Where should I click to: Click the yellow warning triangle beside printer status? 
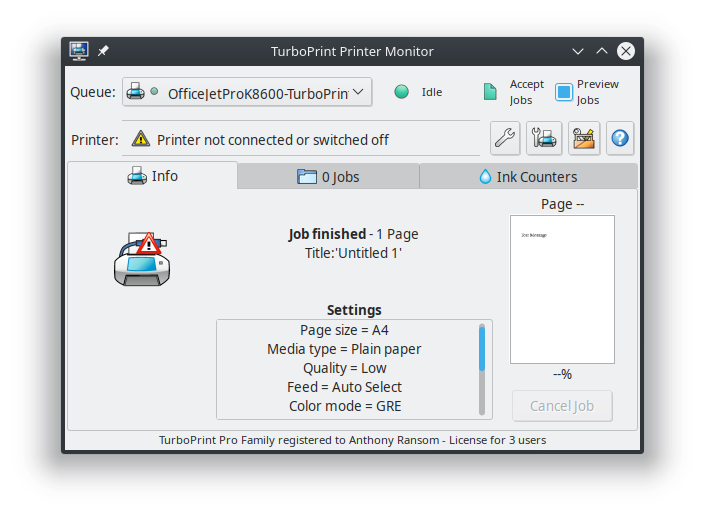coord(141,140)
